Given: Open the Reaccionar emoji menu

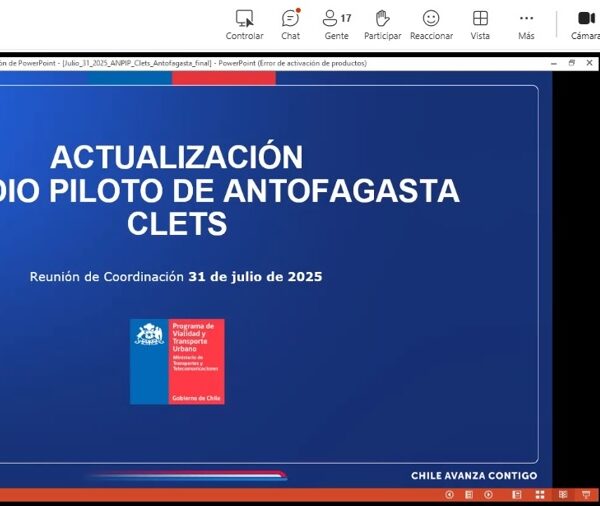Looking at the screenshot, I should [431, 25].
